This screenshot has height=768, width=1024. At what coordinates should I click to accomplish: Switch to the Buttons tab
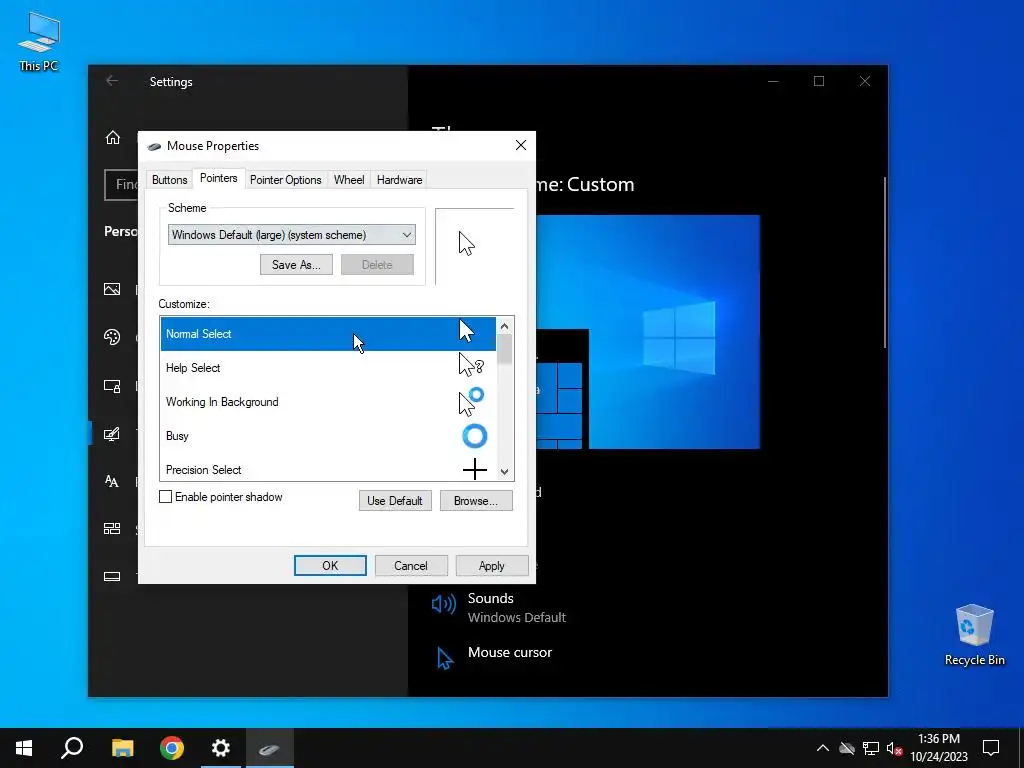(170, 180)
